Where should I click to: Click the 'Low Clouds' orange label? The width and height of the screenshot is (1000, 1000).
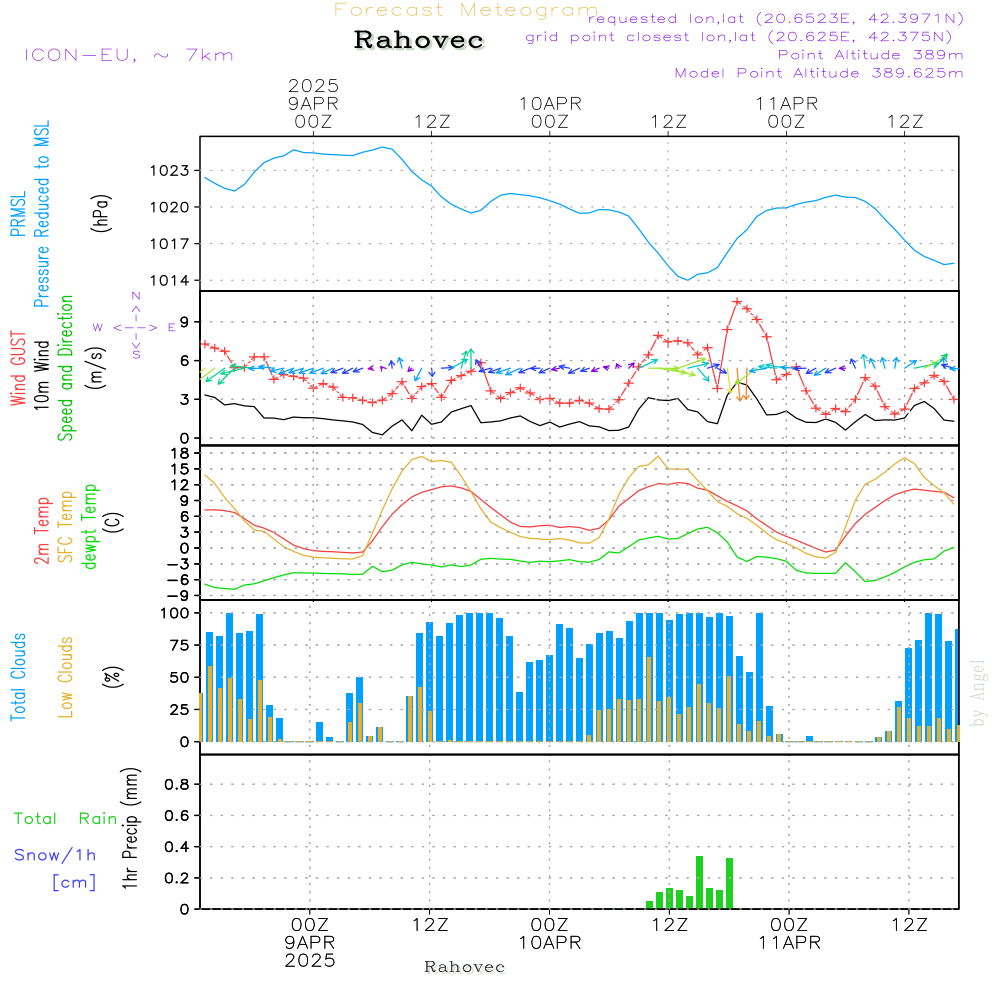tap(65, 677)
